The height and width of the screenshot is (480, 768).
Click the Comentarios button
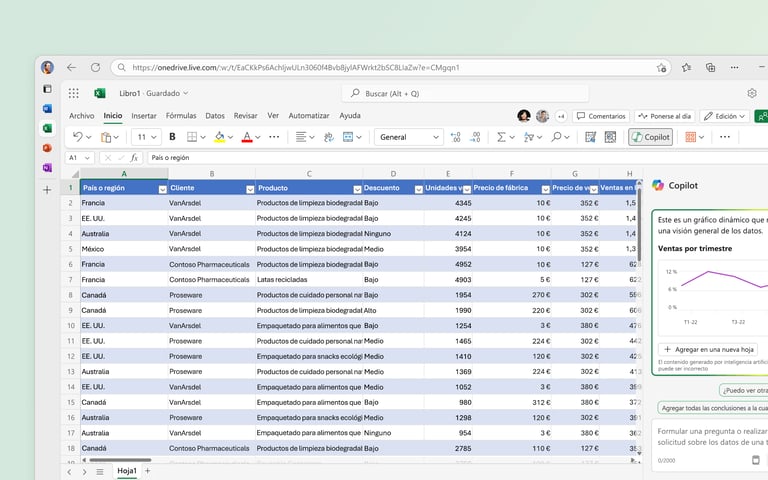(x=601, y=116)
